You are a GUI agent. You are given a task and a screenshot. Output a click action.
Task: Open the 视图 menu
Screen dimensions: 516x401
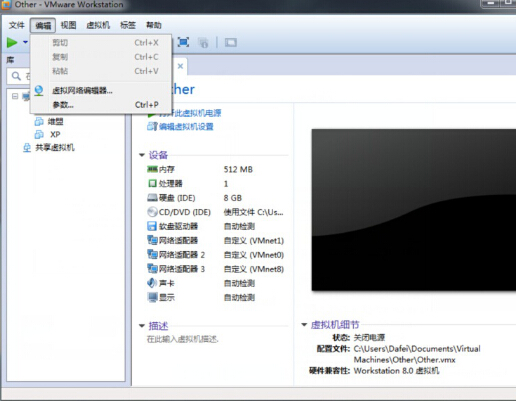pyautogui.click(x=68, y=25)
